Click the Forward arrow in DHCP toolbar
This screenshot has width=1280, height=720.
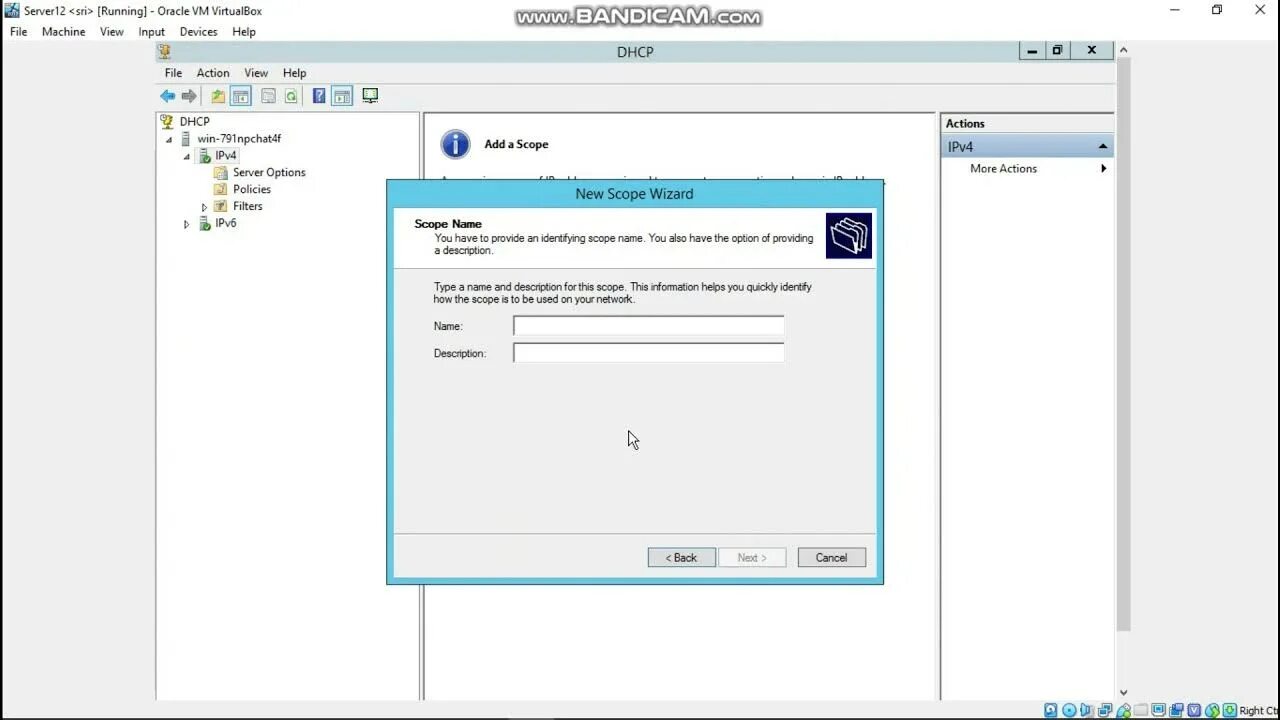click(189, 96)
